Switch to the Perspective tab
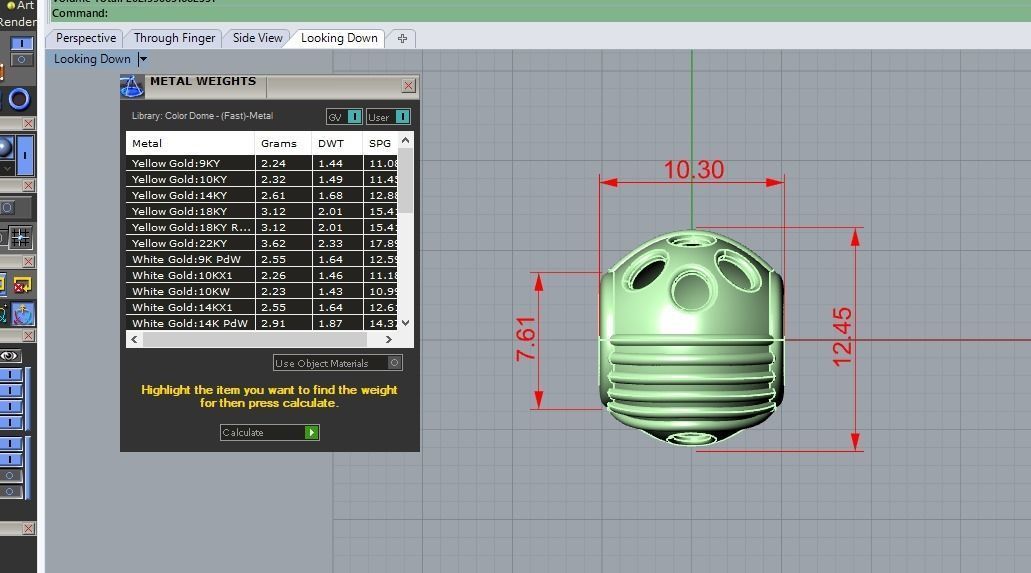This screenshot has width=1031, height=573. point(85,38)
